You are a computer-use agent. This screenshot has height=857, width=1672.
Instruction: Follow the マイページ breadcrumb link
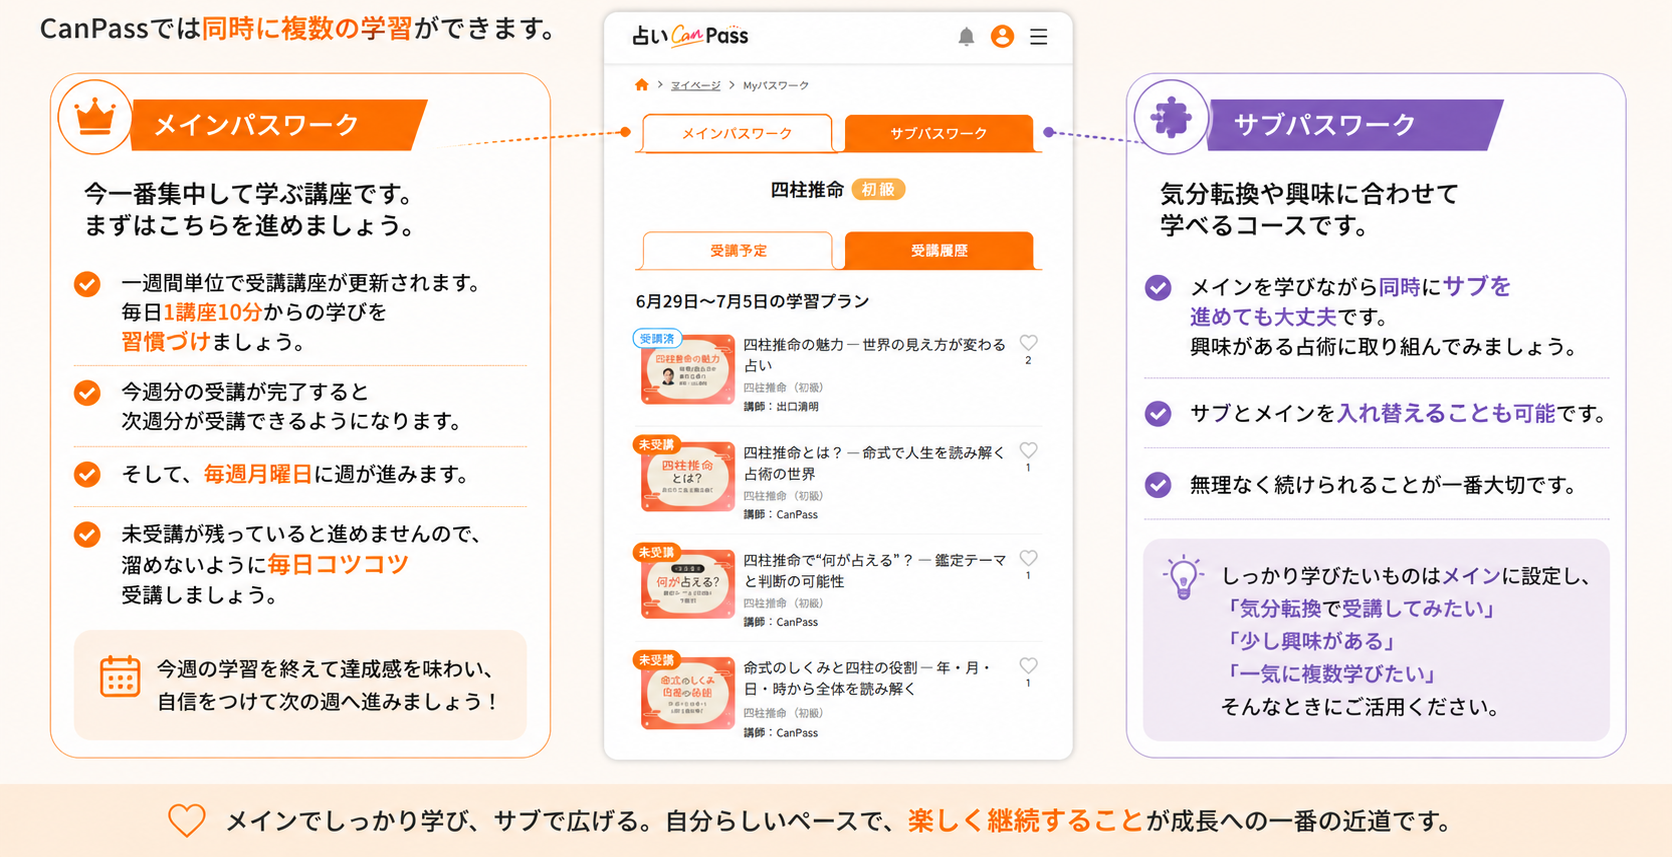tap(695, 86)
